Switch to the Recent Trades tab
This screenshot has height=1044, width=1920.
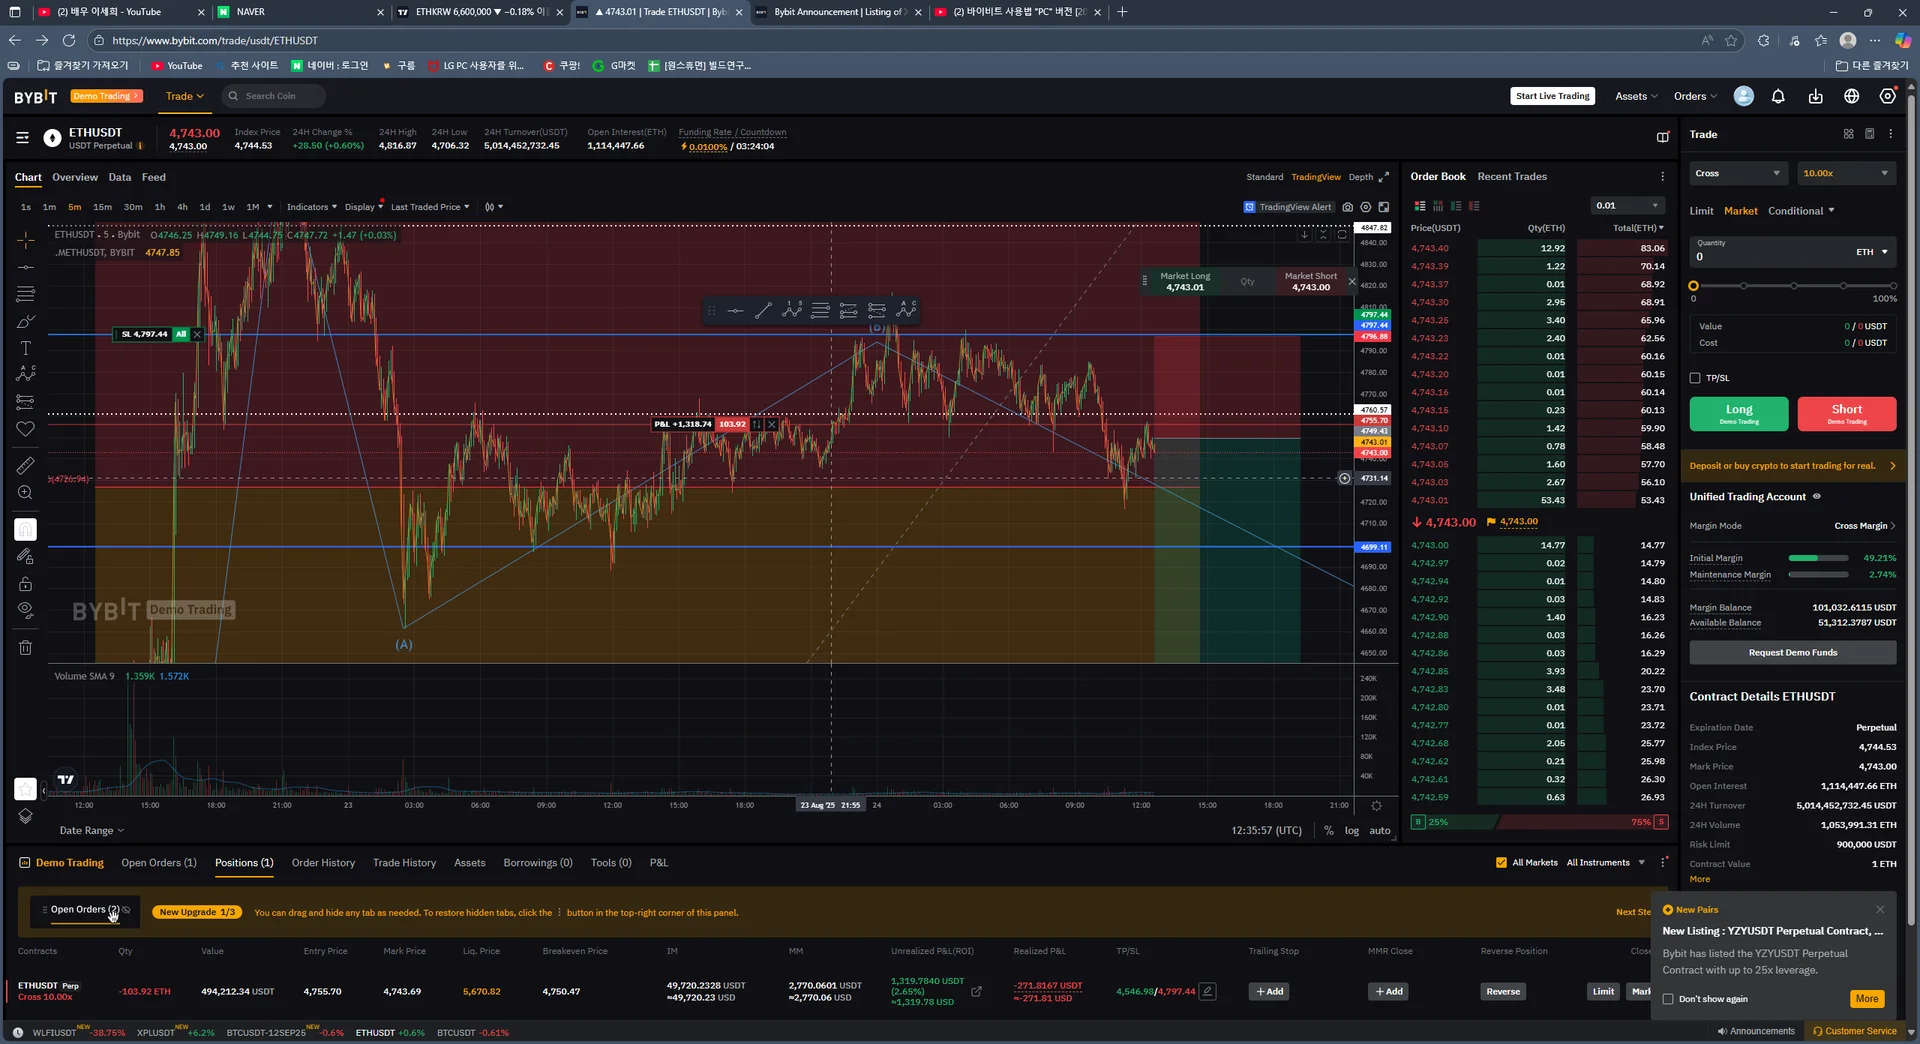pyautogui.click(x=1511, y=177)
